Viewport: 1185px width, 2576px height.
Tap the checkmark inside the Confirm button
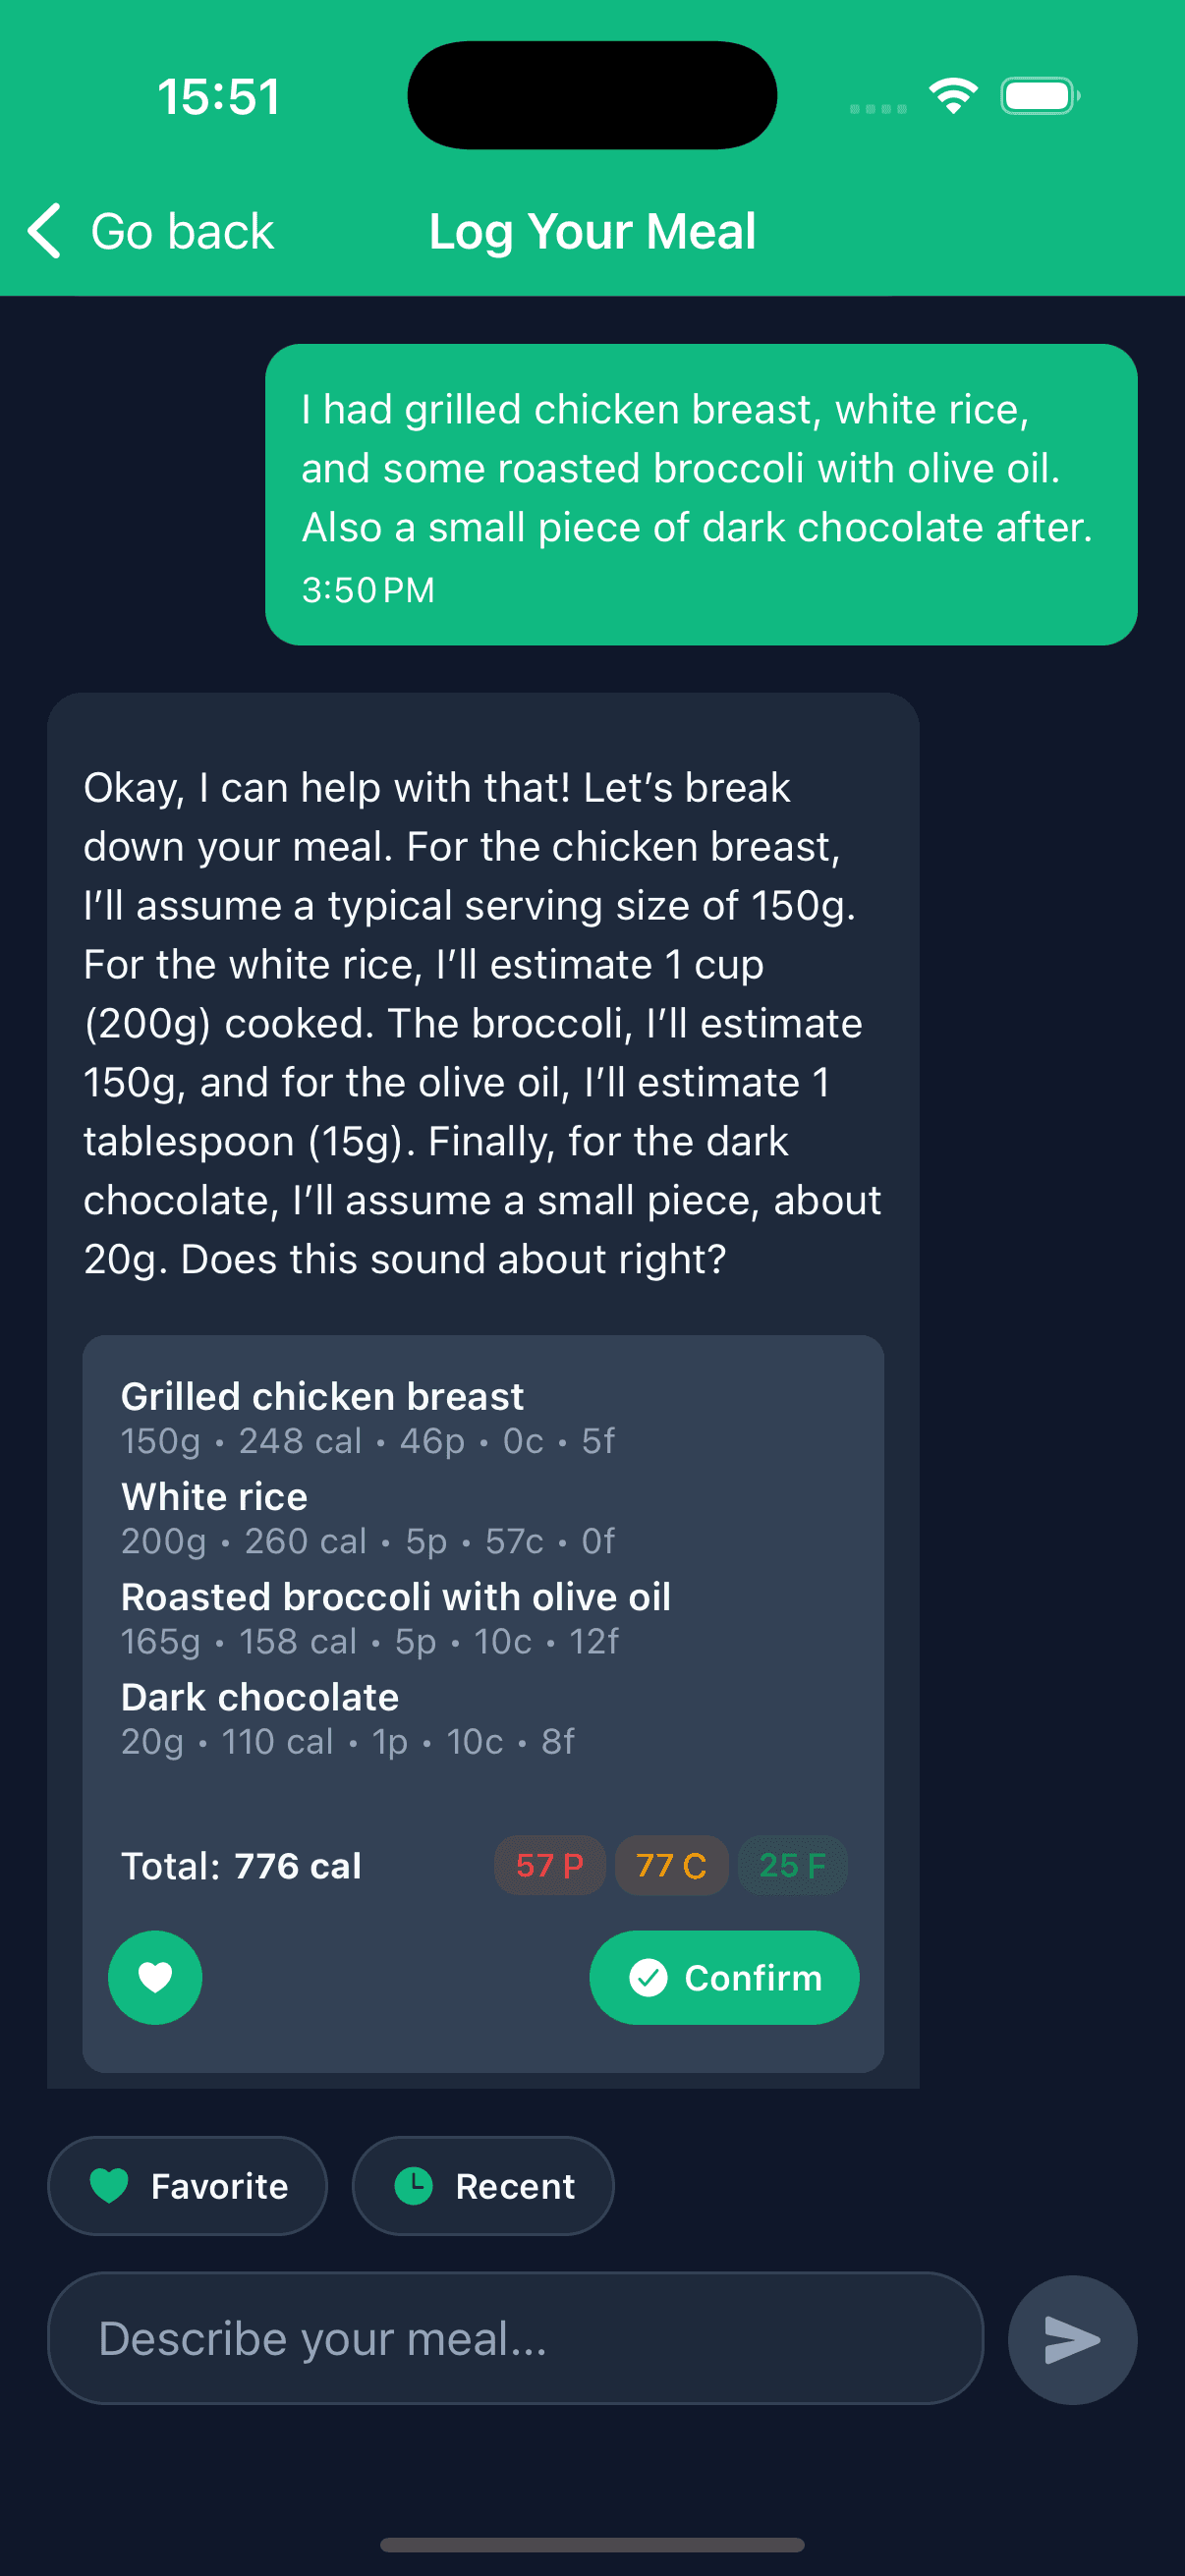click(651, 1977)
